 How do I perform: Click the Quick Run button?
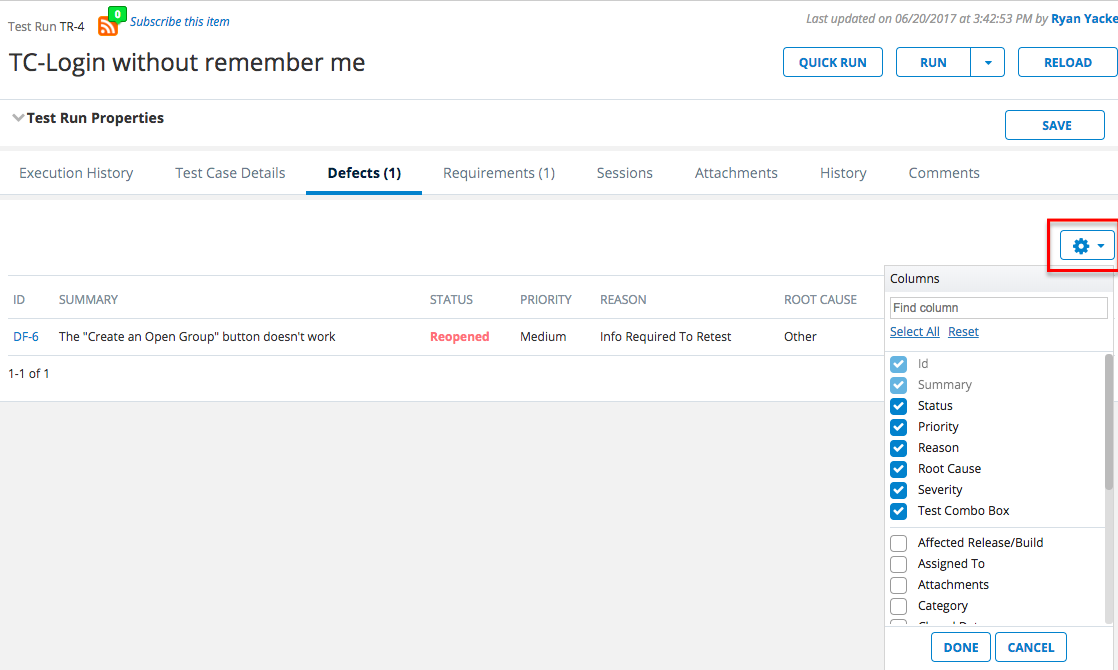click(832, 62)
